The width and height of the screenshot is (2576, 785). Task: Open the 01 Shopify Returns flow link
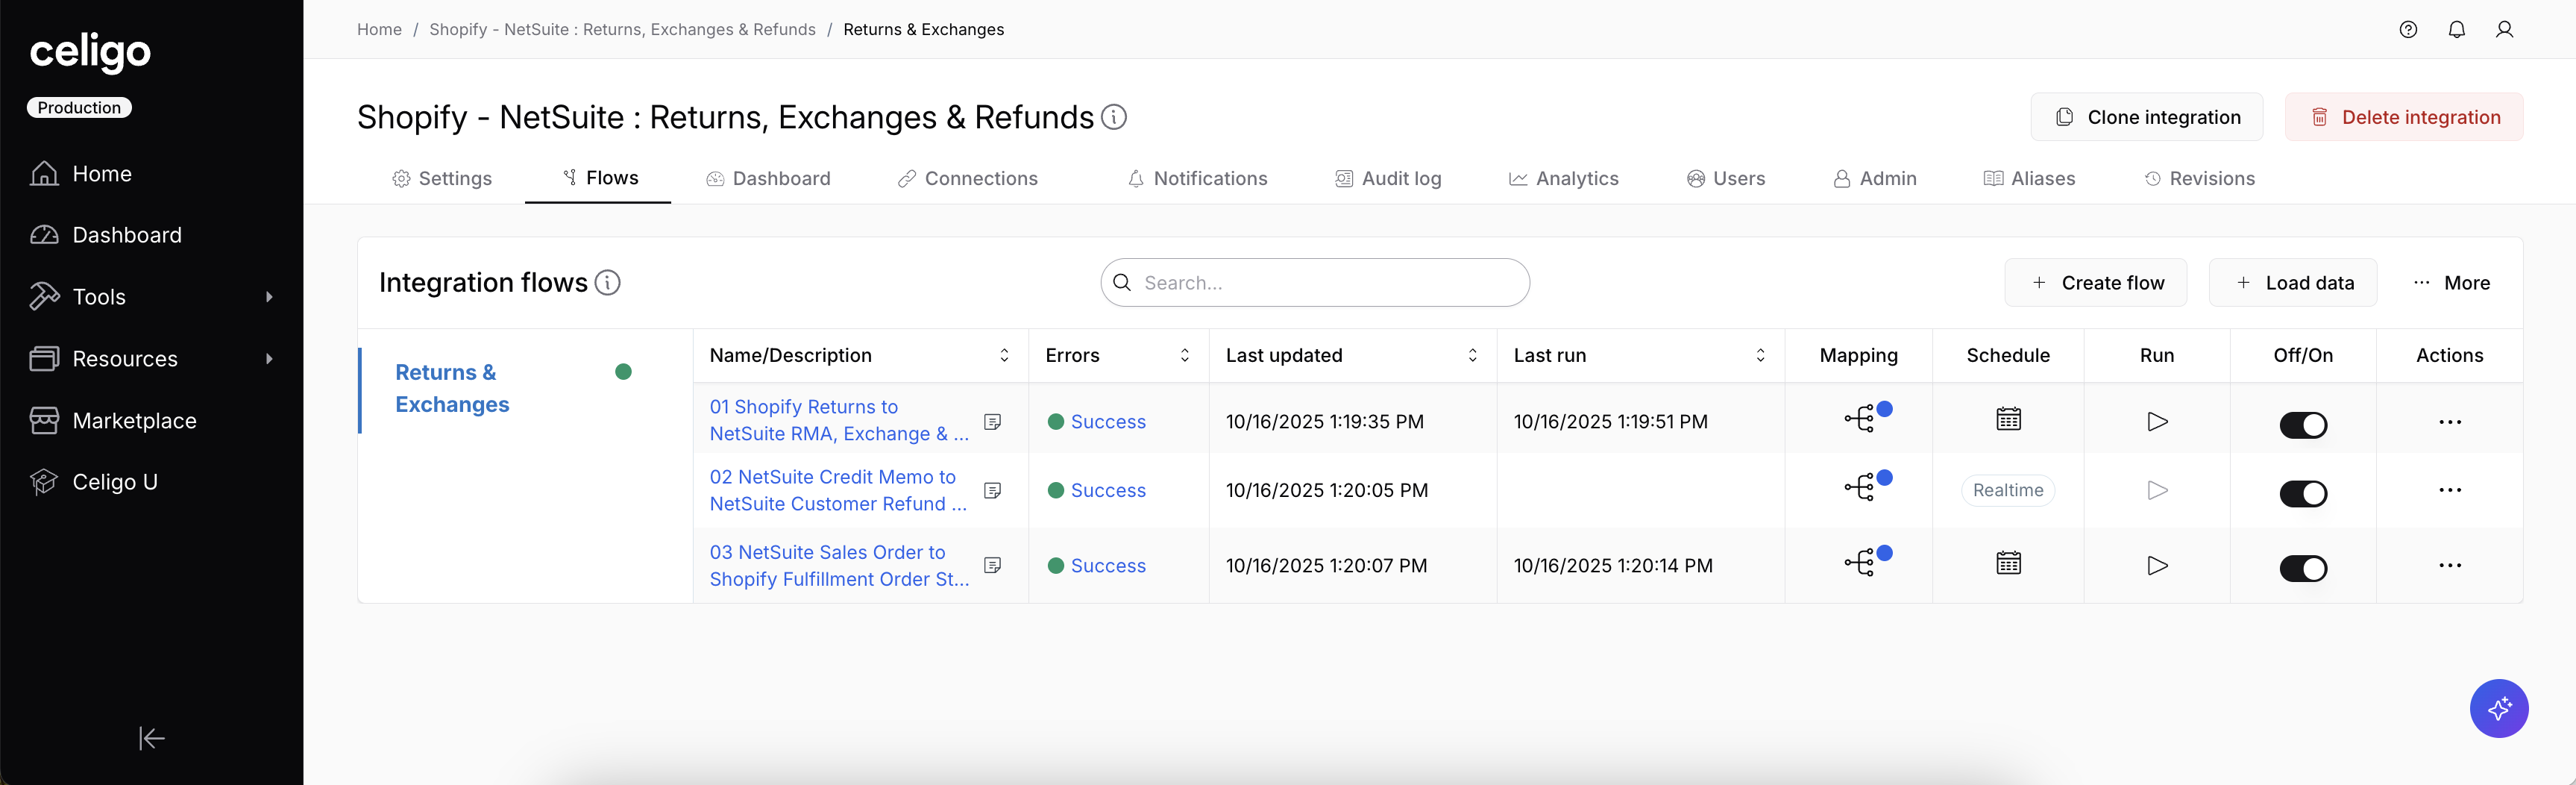(839, 421)
